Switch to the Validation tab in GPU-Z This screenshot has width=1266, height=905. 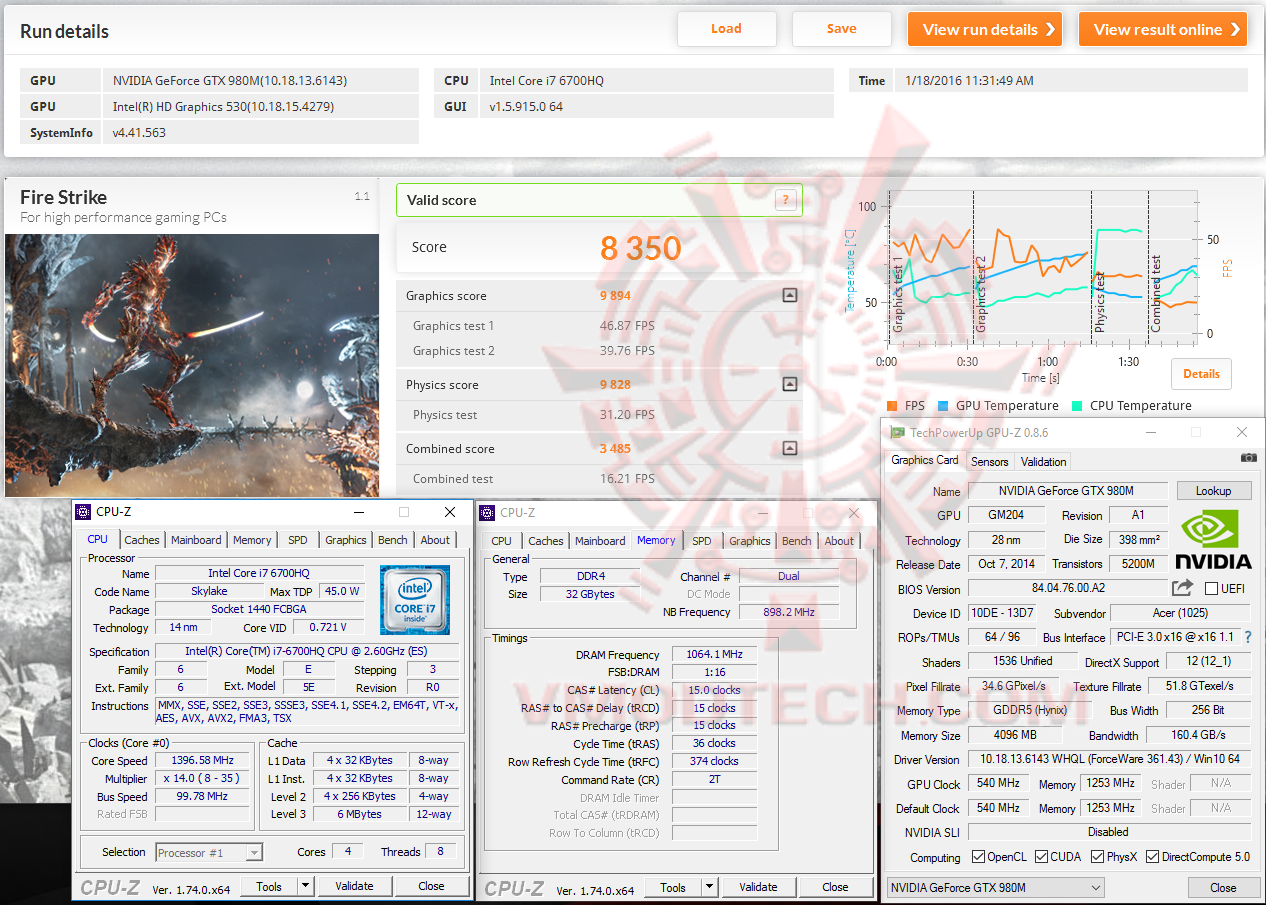click(x=1043, y=461)
